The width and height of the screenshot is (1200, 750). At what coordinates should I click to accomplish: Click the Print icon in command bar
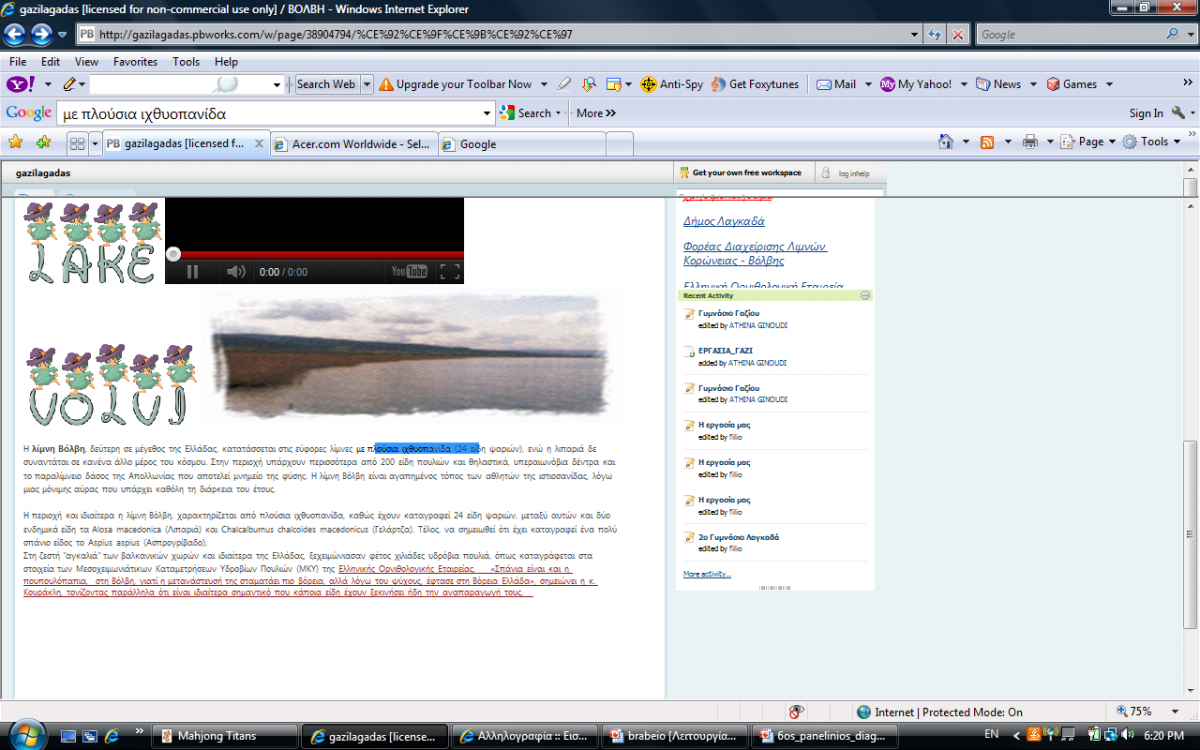(1030, 142)
